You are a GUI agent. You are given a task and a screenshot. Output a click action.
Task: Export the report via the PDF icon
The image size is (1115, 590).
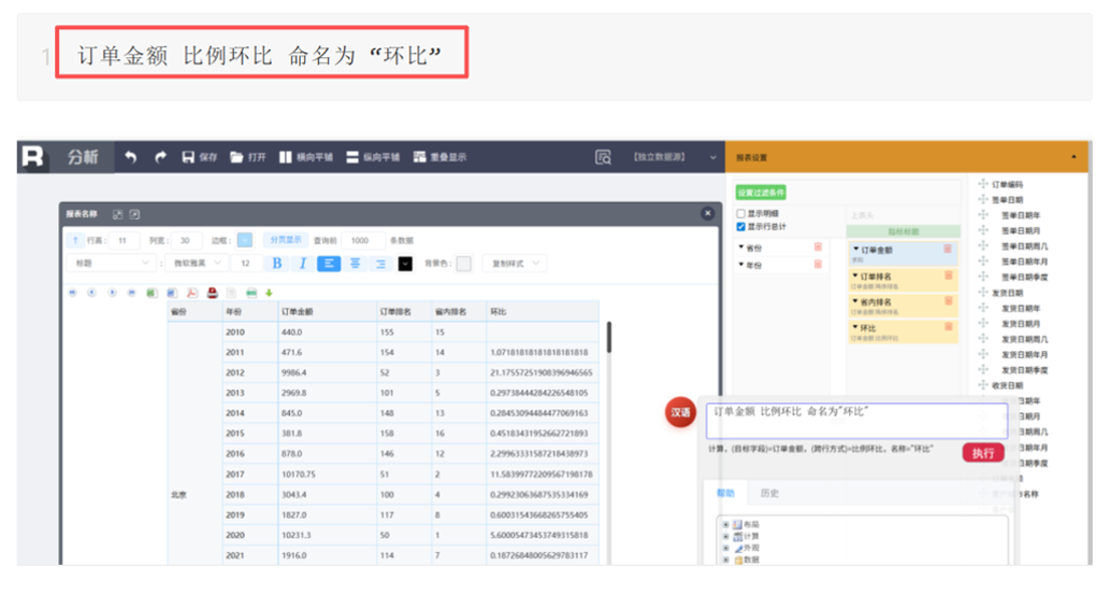point(192,293)
